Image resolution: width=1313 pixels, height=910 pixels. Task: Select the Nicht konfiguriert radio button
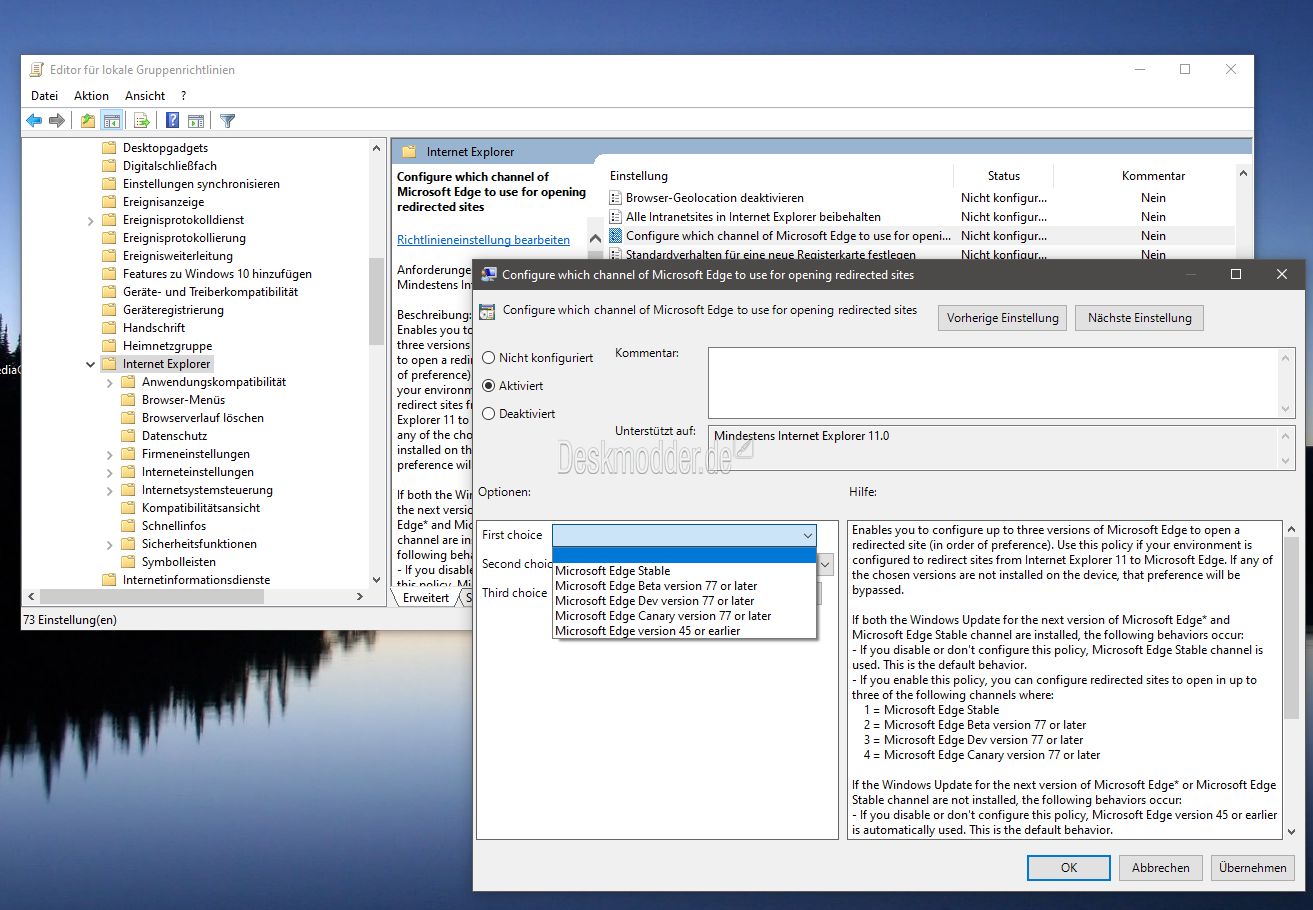point(489,357)
